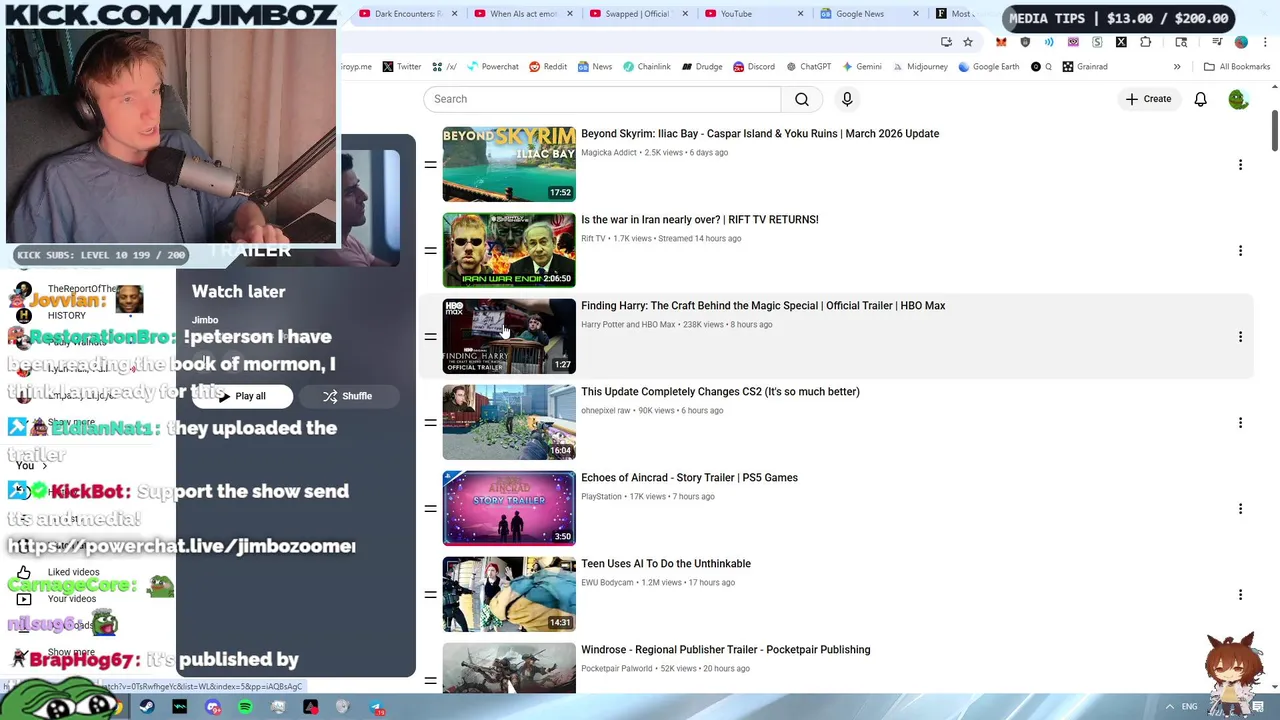Click Play all on Watch later playlist
Image resolution: width=1280 pixels, height=720 pixels.
242,396
